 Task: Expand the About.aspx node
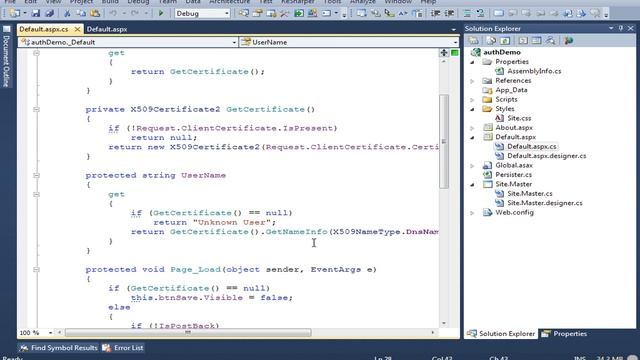click(473, 128)
